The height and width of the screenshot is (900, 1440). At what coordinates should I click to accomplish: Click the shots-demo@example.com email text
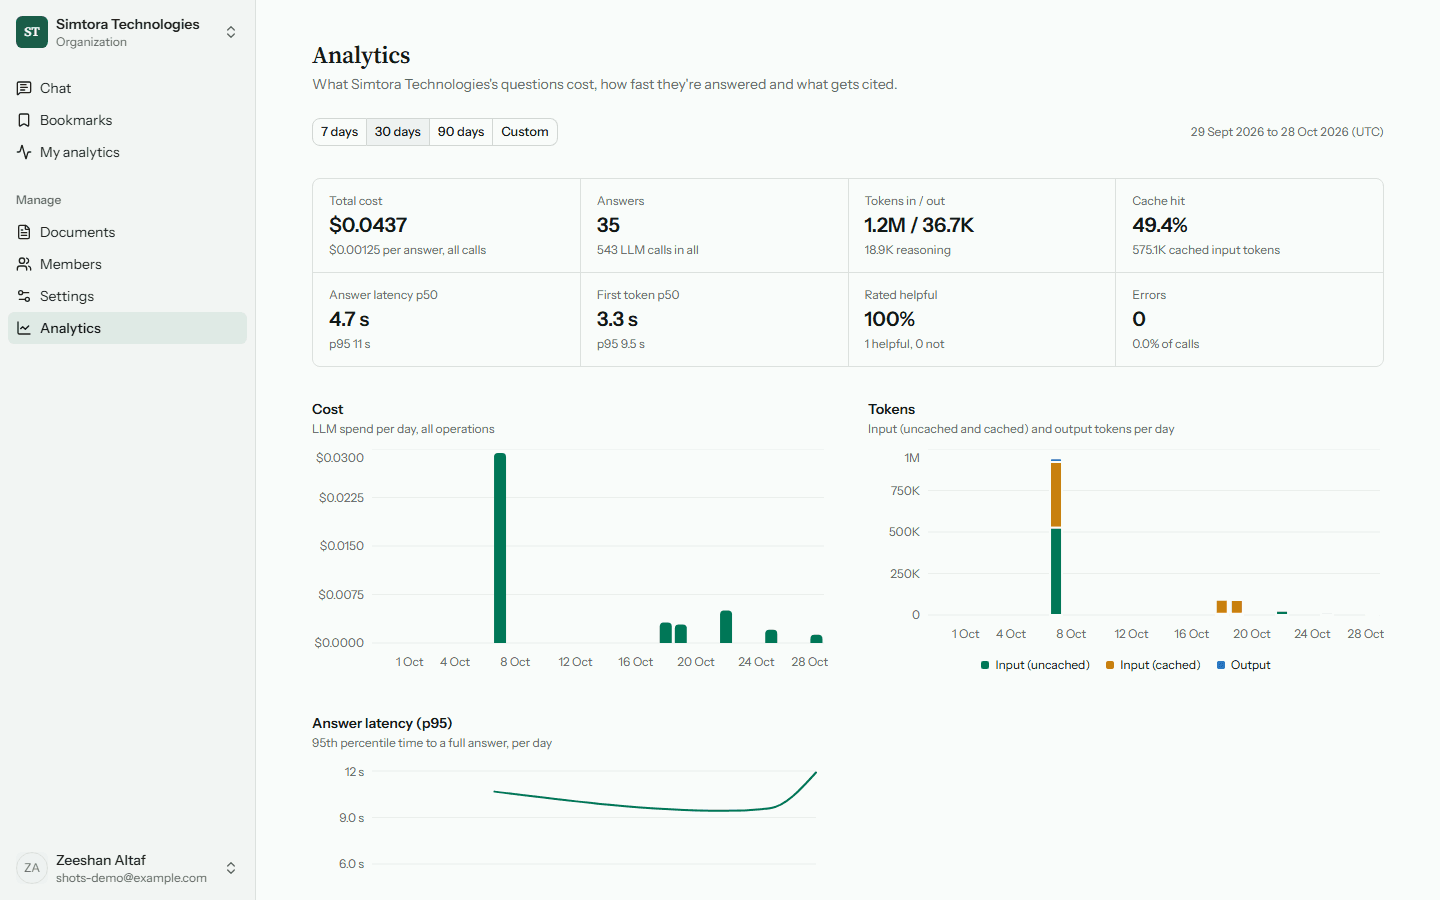point(131,878)
